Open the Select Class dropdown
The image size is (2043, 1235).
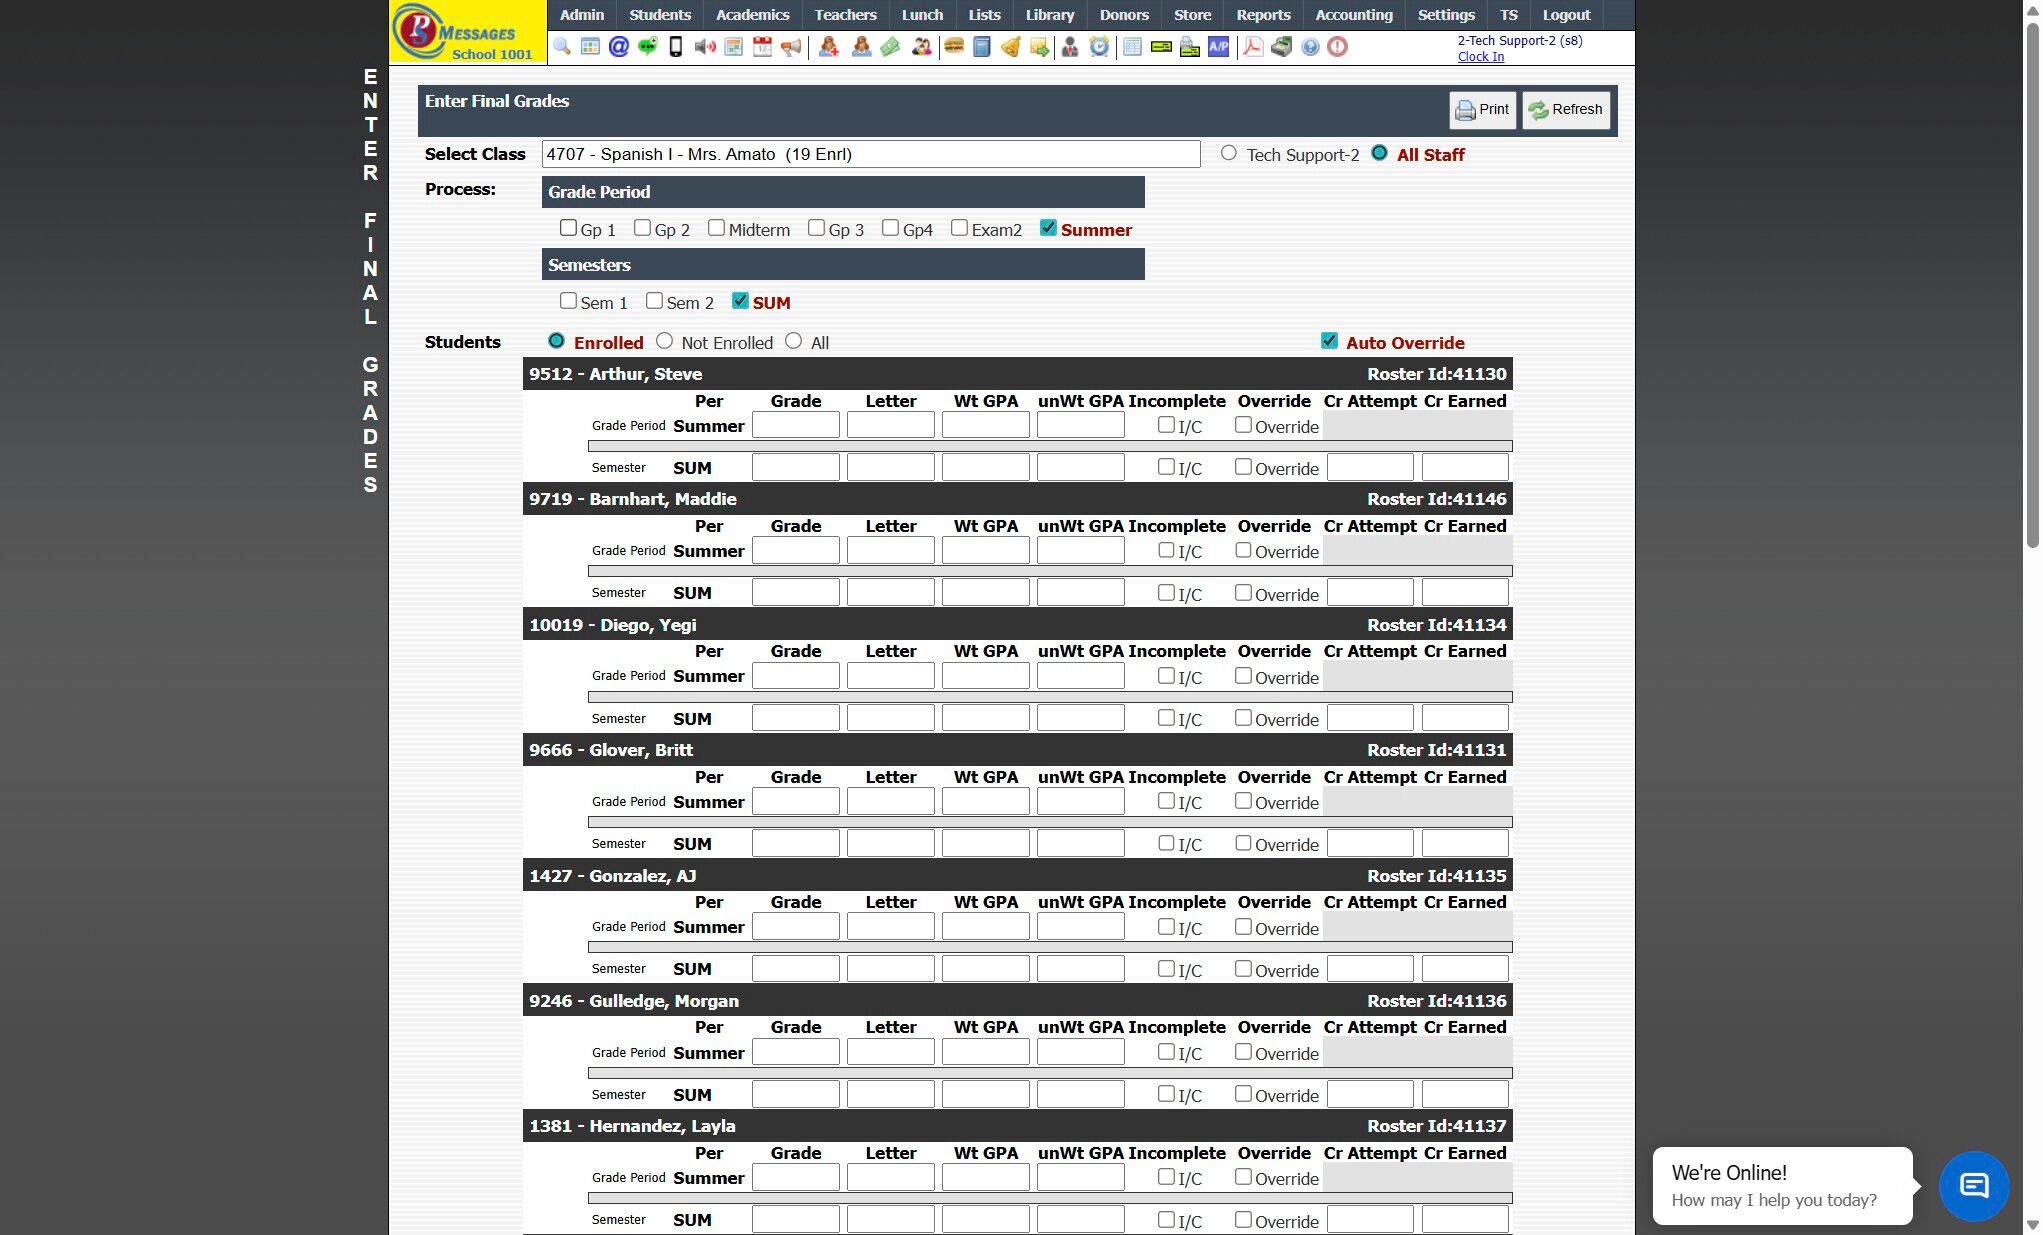coord(870,154)
